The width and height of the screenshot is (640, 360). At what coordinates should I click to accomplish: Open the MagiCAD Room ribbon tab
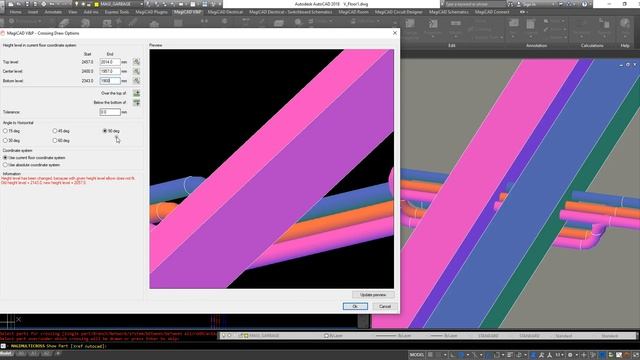[353, 12]
